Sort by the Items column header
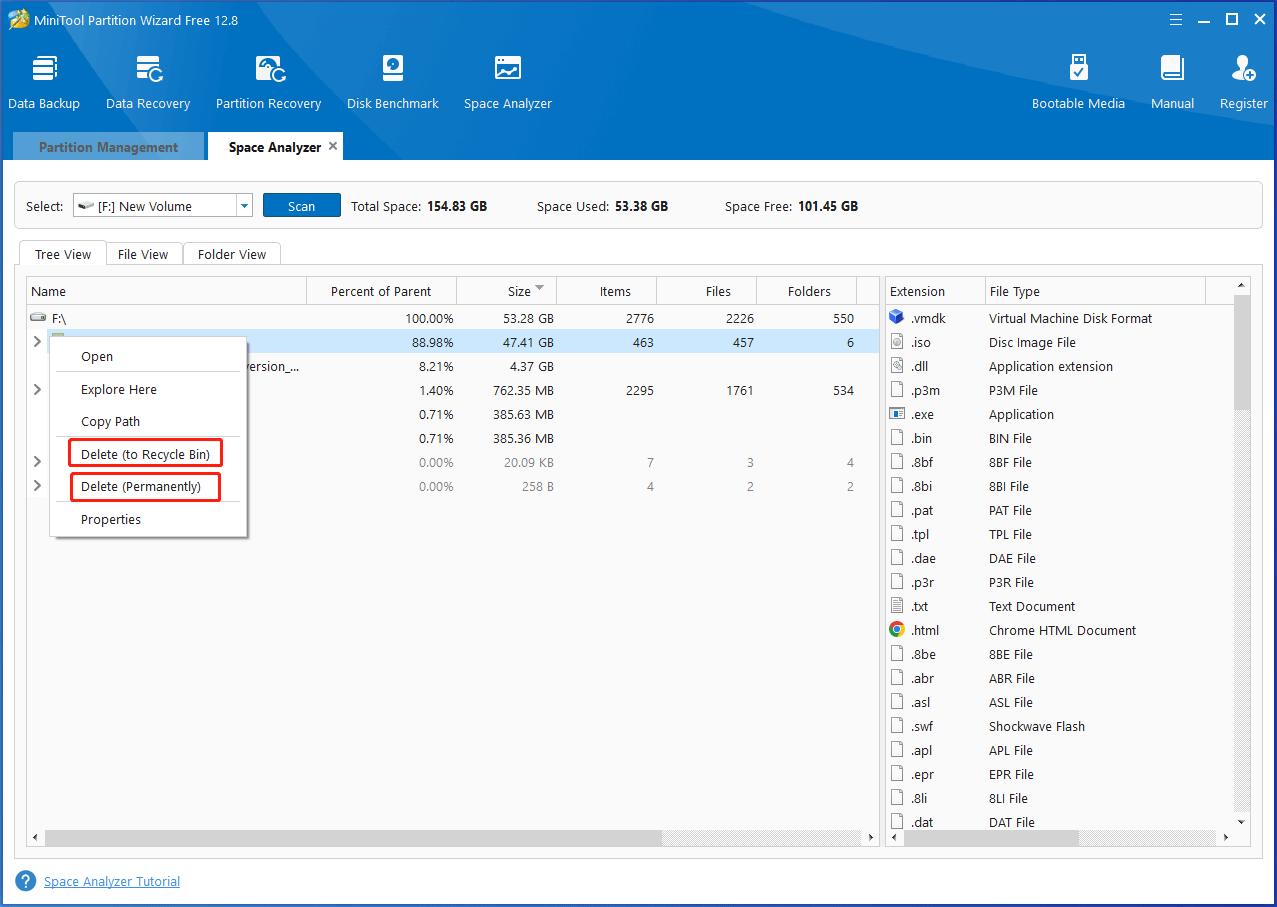The width and height of the screenshot is (1277, 907). 606,291
